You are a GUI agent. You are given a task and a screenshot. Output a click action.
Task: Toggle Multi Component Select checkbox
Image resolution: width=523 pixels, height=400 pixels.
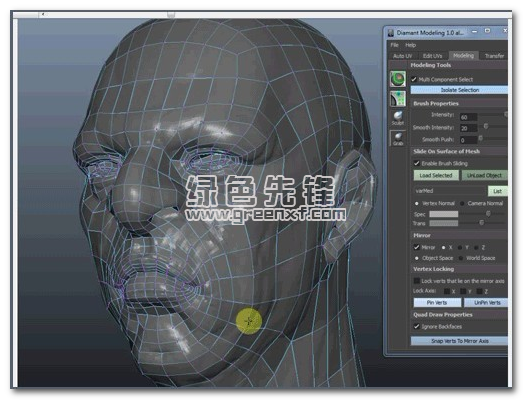click(x=414, y=79)
